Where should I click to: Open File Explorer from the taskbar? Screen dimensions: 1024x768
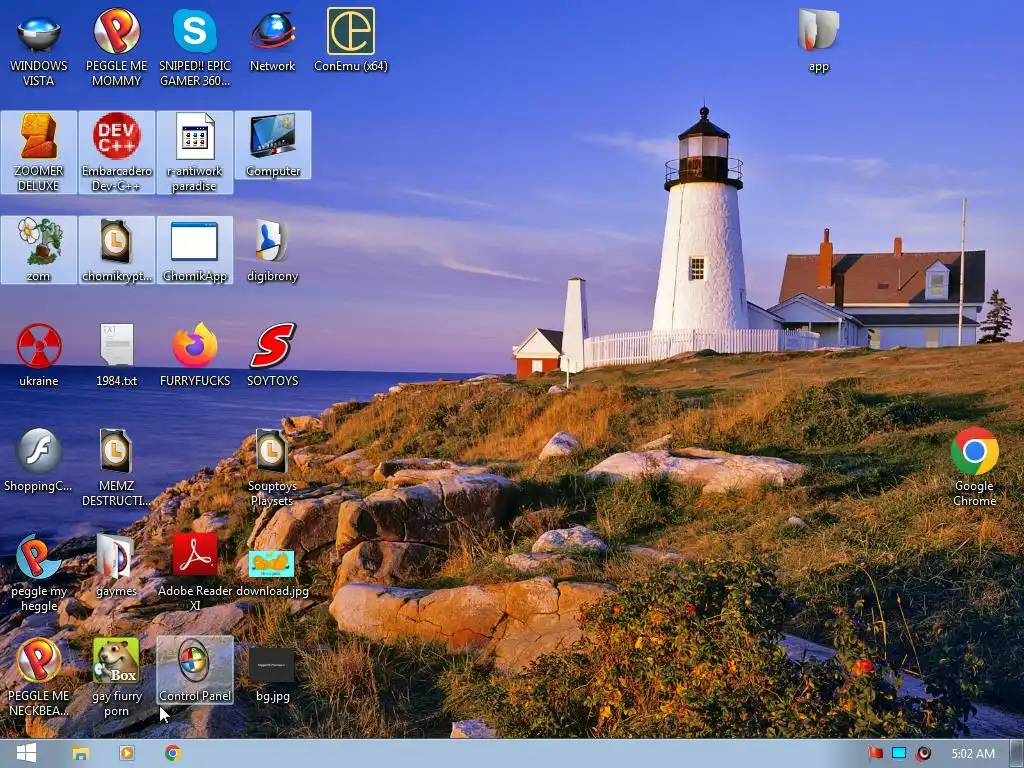coord(80,754)
